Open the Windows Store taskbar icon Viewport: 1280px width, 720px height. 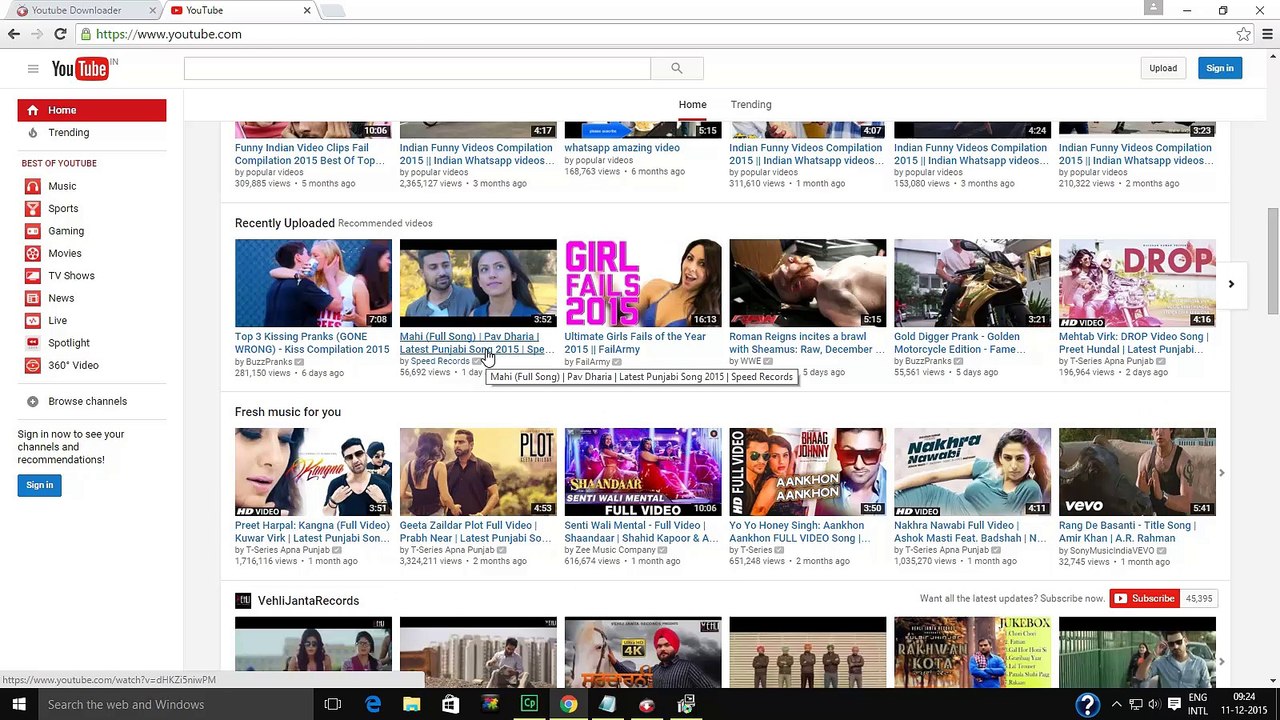(x=450, y=704)
